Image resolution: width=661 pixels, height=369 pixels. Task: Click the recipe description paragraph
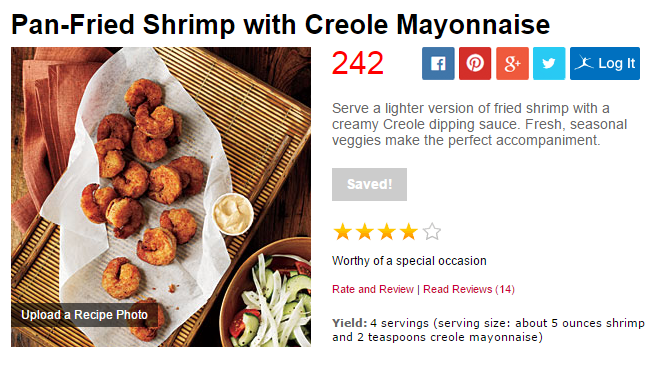coord(479,124)
